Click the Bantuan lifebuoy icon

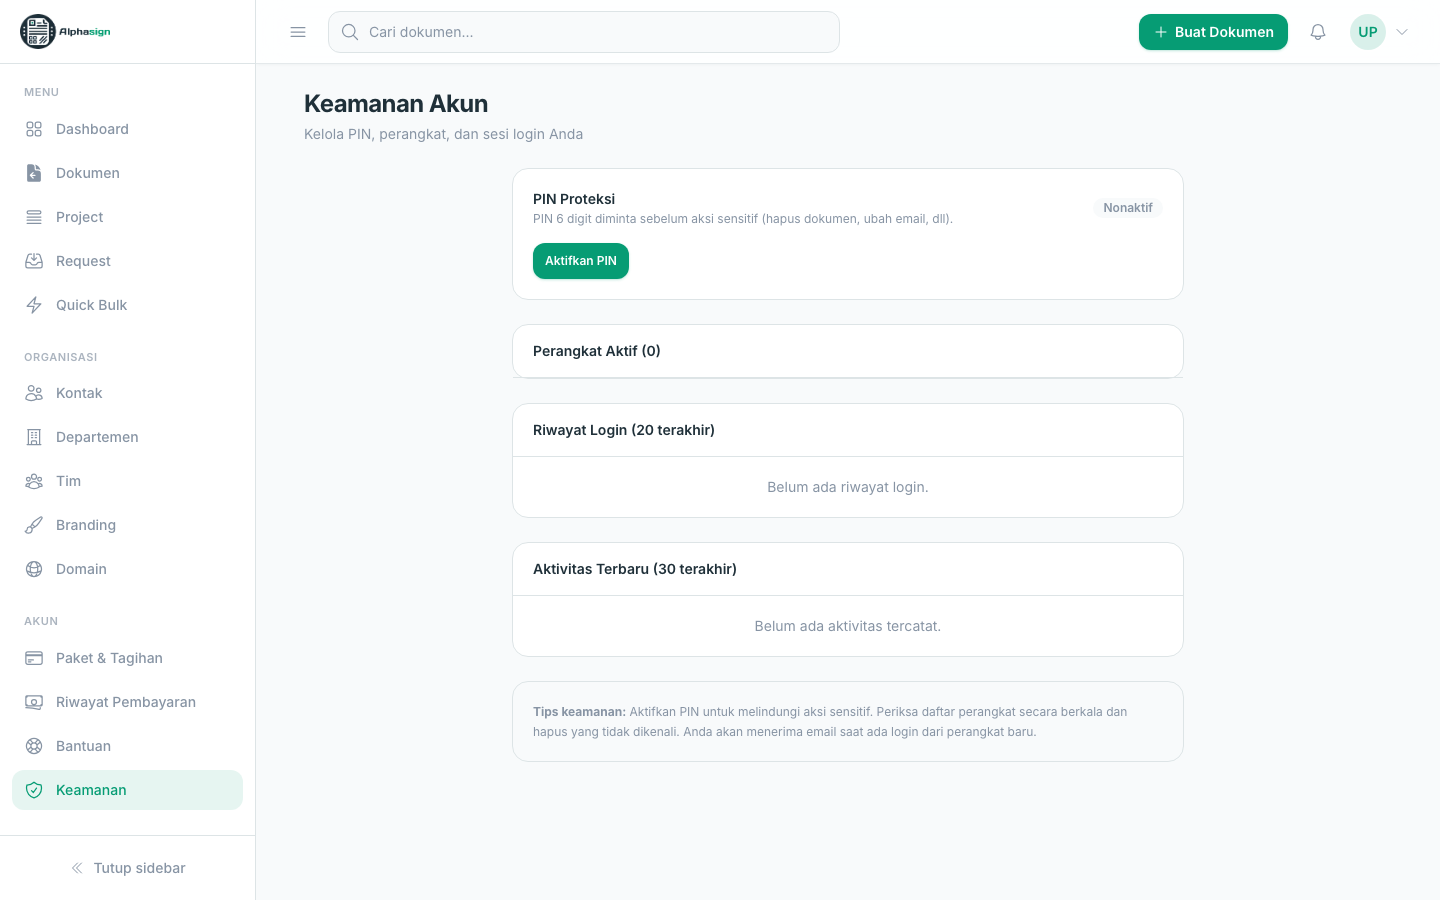coord(34,746)
